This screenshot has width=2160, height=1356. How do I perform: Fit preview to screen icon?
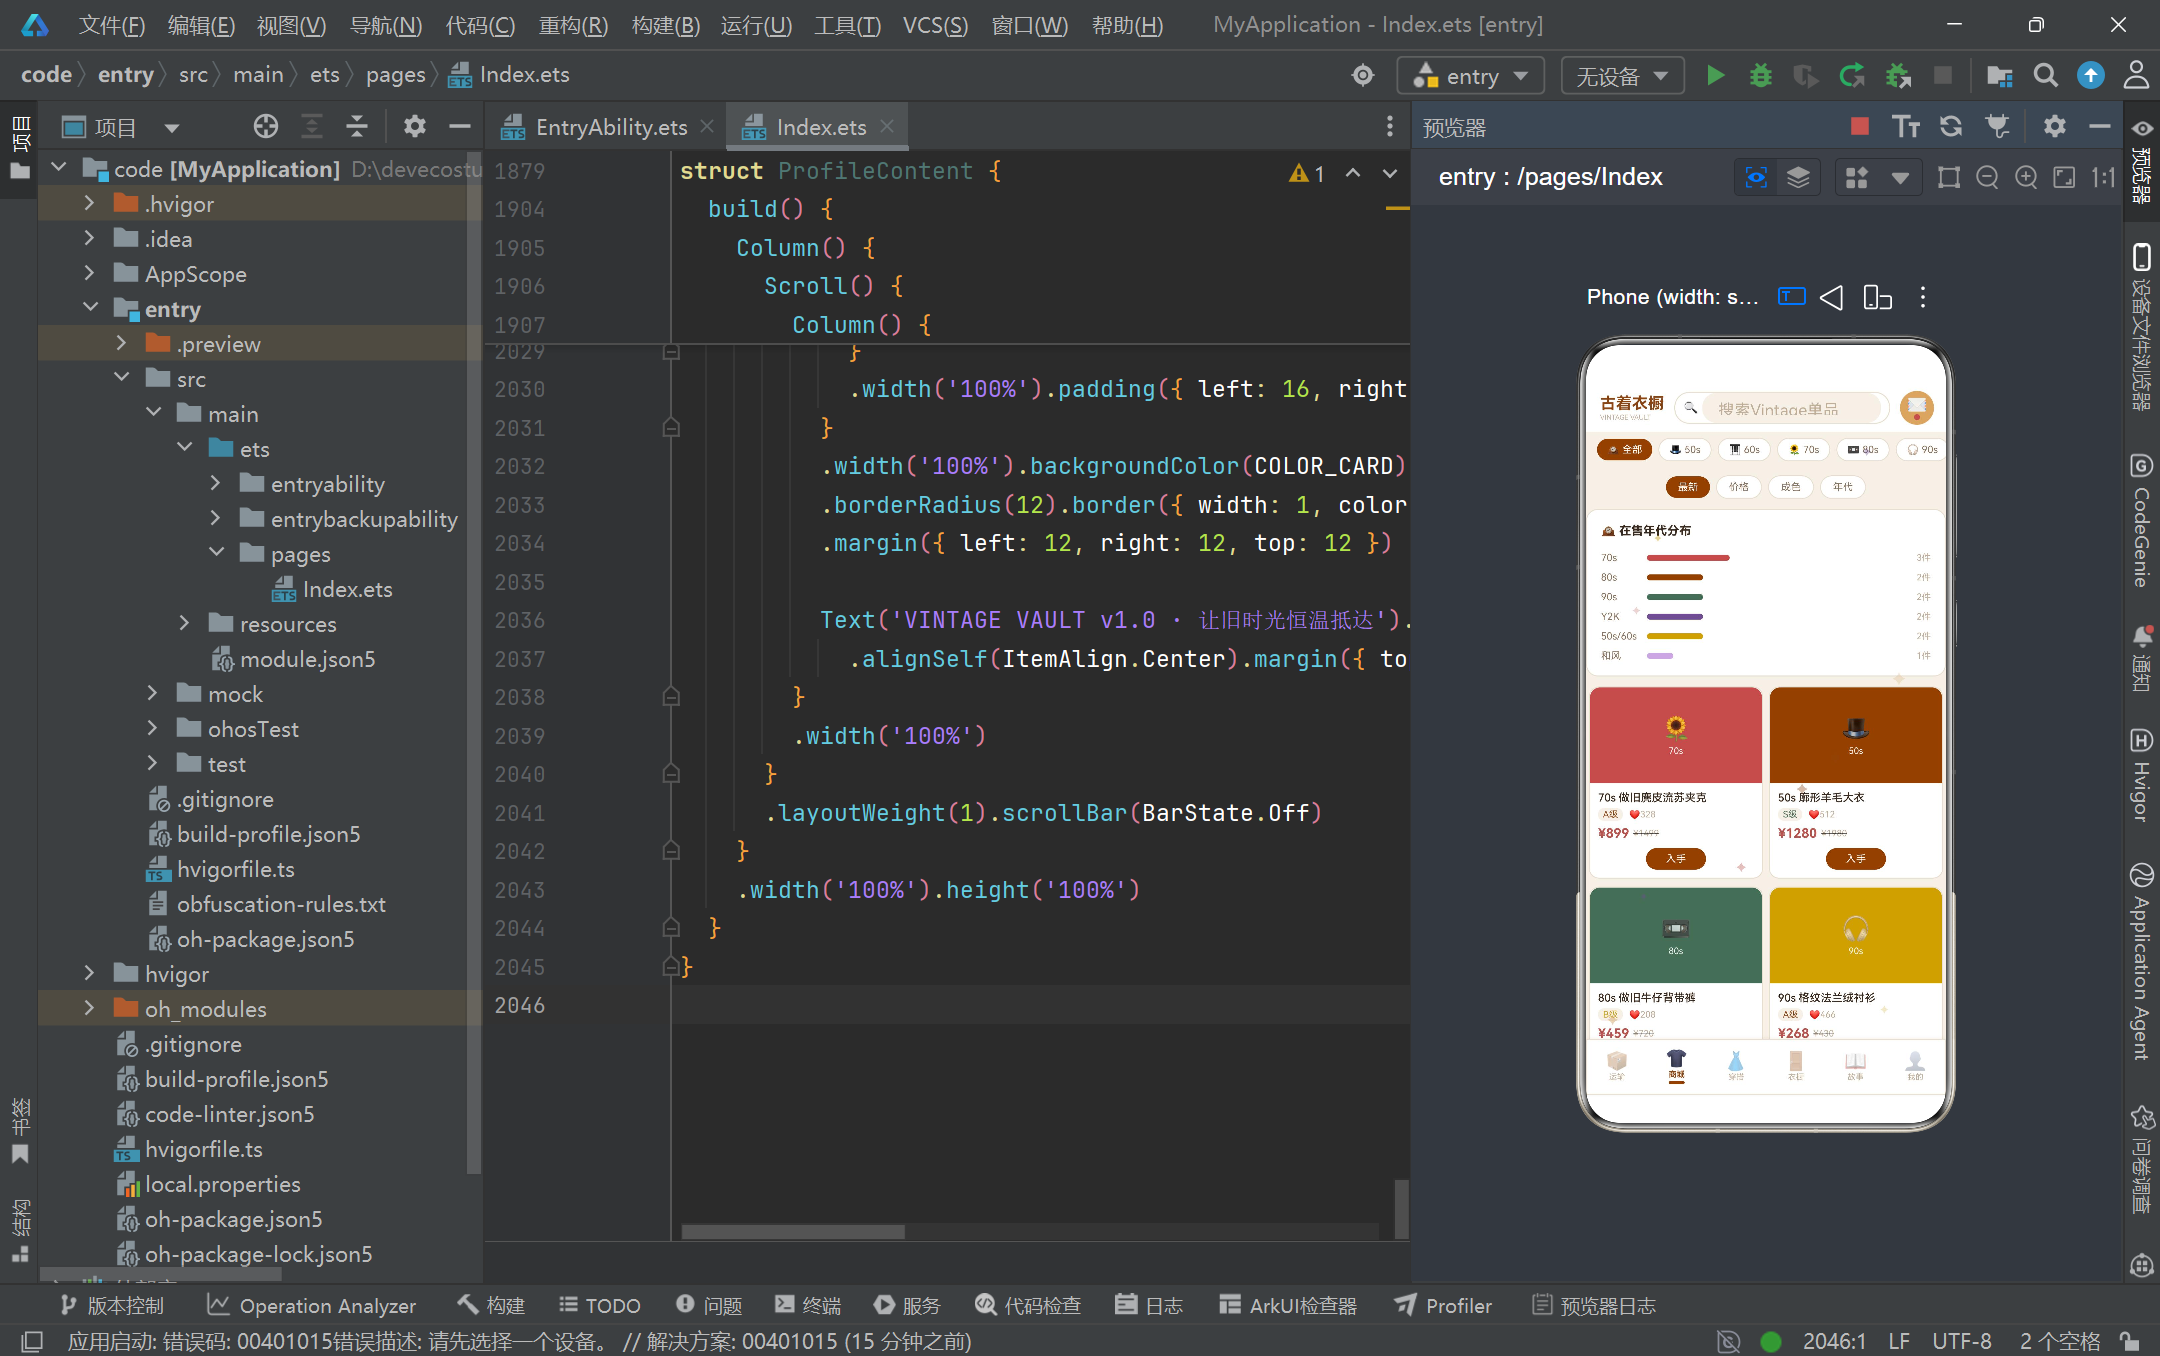(x=2064, y=178)
